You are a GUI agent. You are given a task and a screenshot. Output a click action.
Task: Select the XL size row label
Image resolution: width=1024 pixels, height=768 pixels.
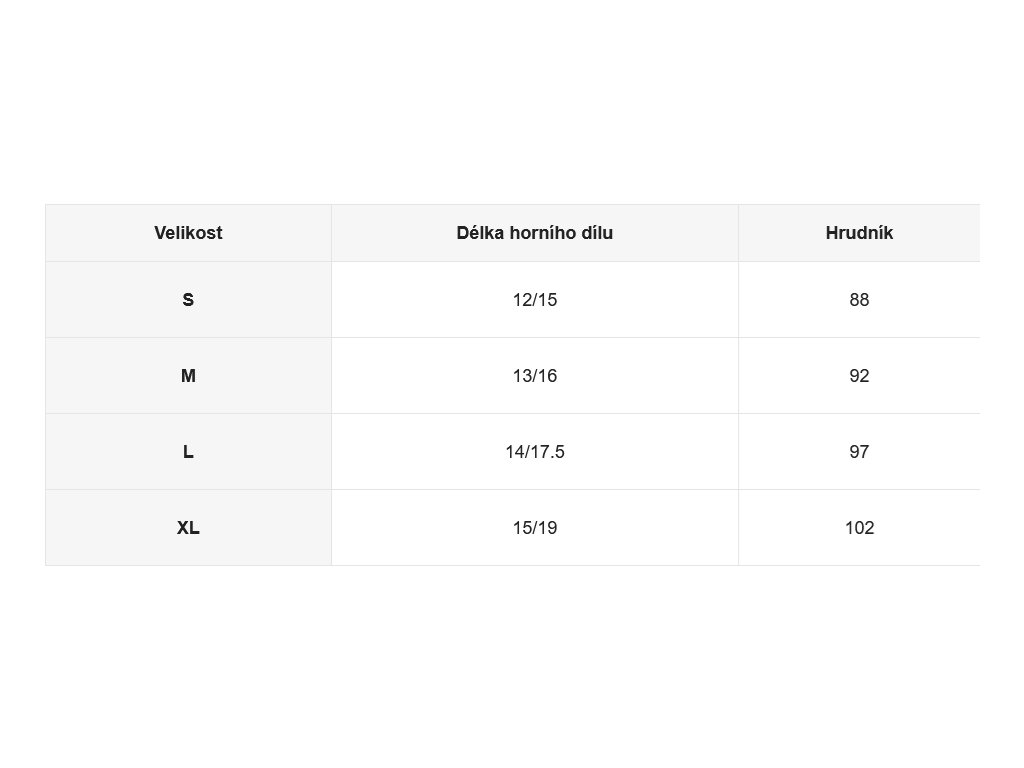[x=188, y=527]
